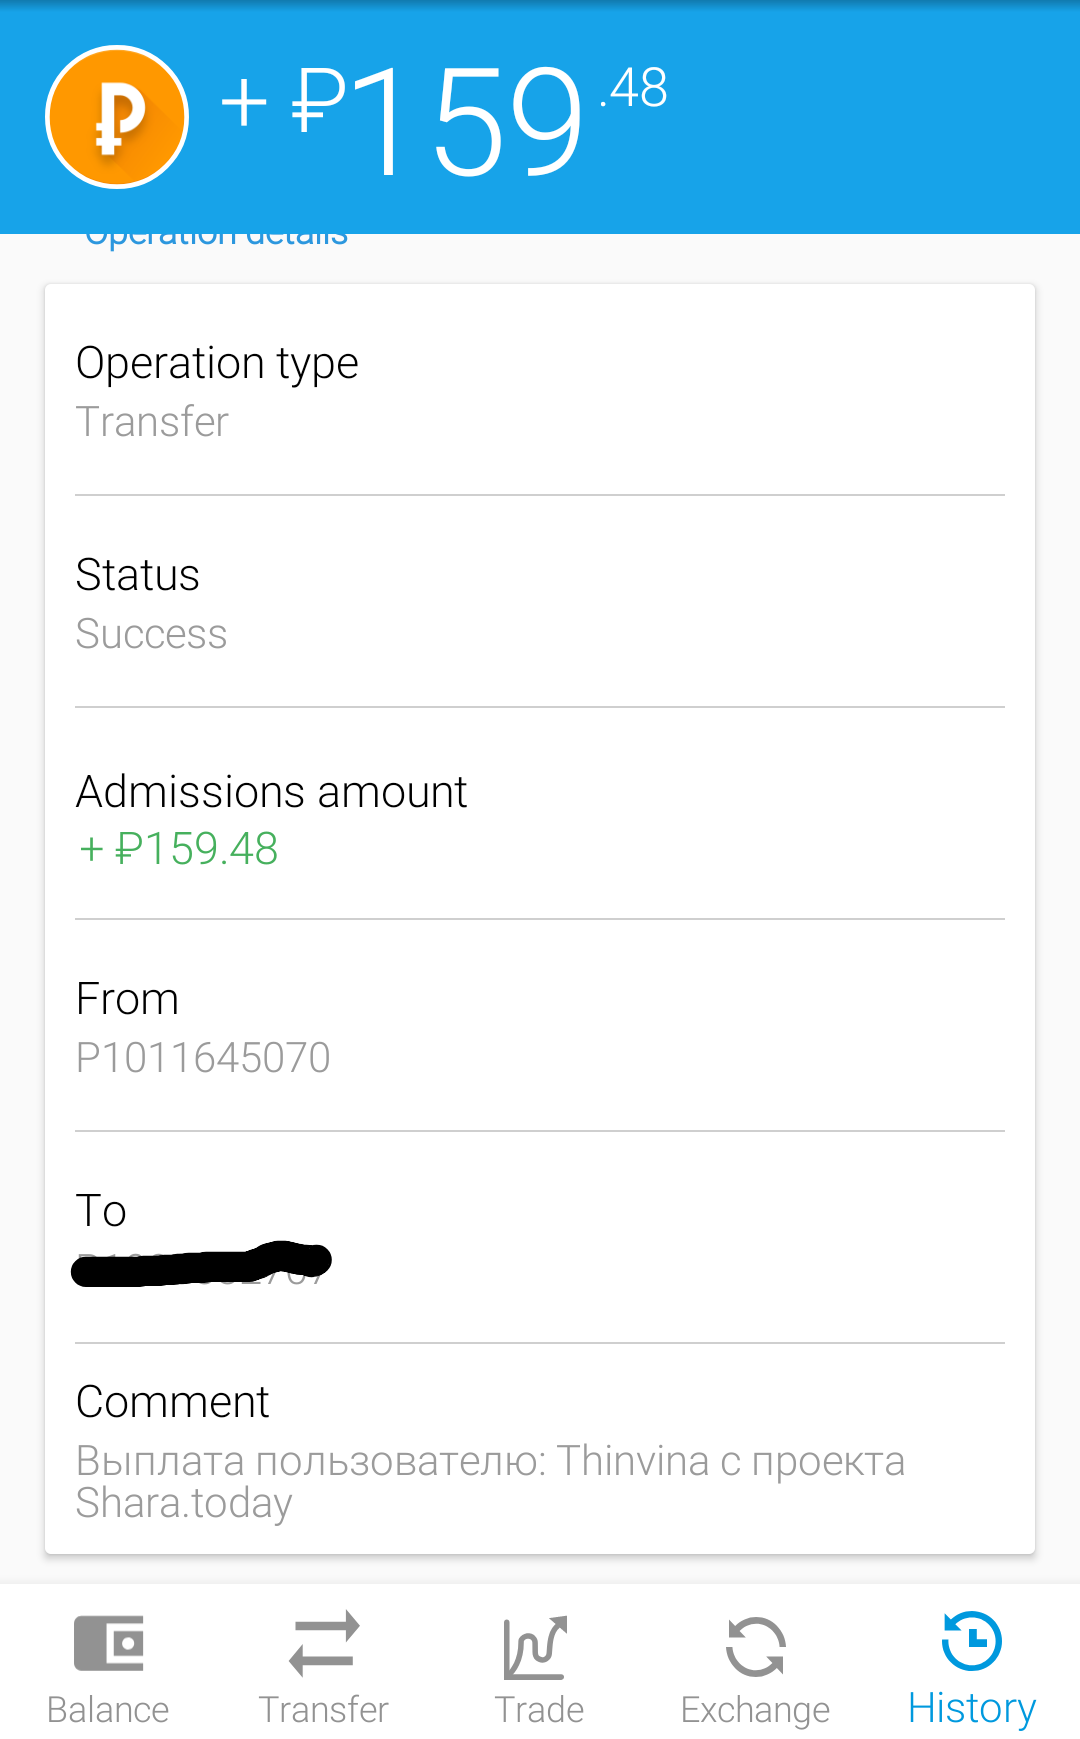The height and width of the screenshot is (1739, 1080).
Task: Tap the Transfer arrows icon
Action: (x=324, y=1643)
